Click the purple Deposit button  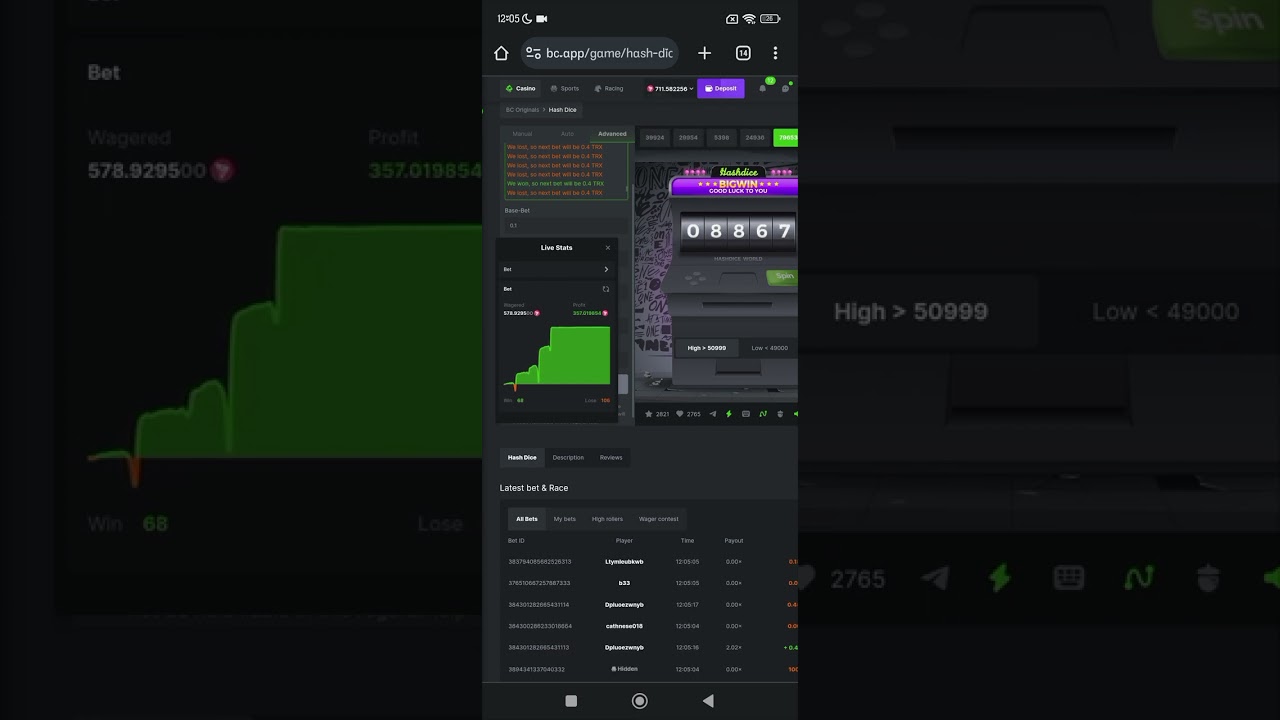[x=721, y=88]
